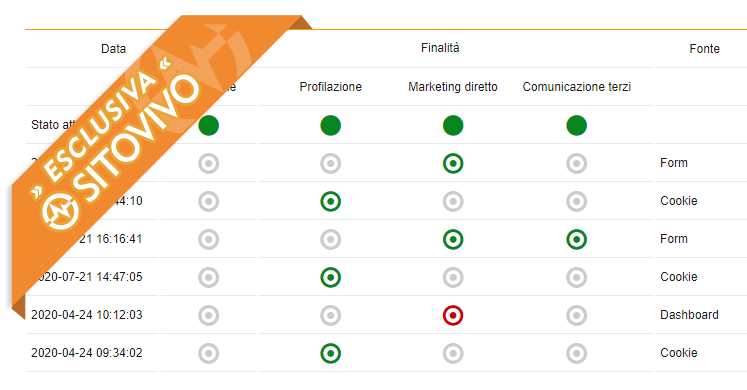
Task: Select green Profilazione radio in 14:47:05 row
Action: click(331, 277)
